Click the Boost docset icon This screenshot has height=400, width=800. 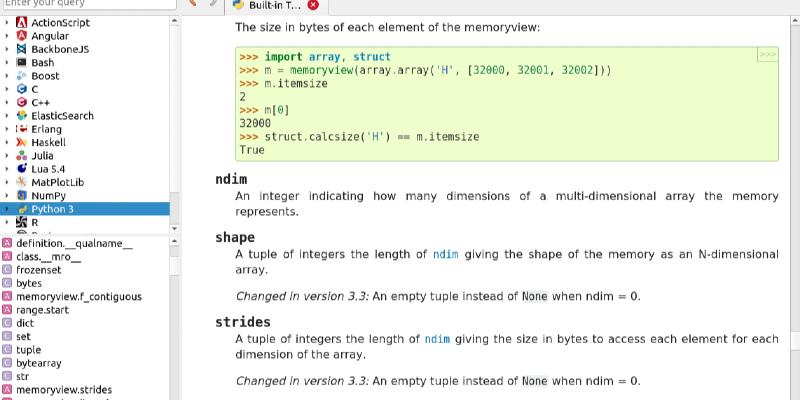pos(21,76)
